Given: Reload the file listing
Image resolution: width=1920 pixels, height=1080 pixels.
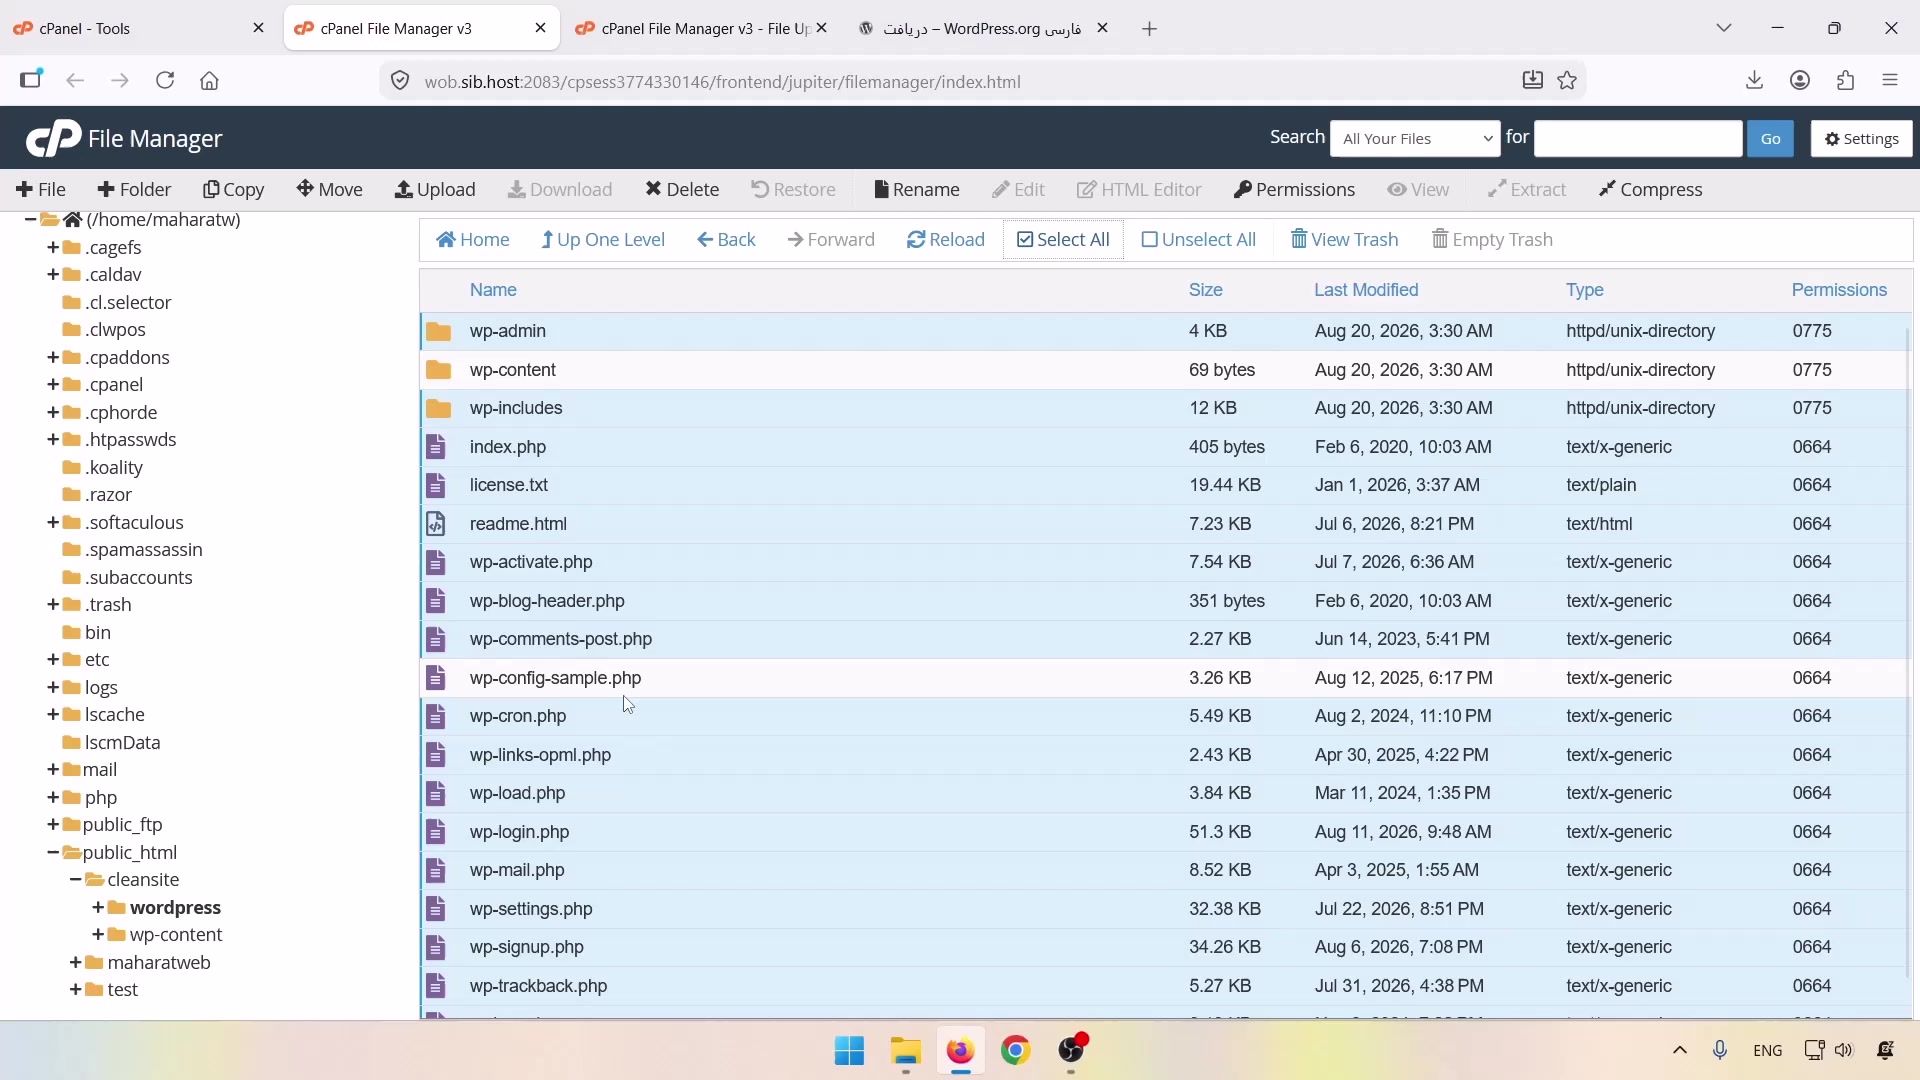Looking at the screenshot, I should pyautogui.click(x=946, y=240).
